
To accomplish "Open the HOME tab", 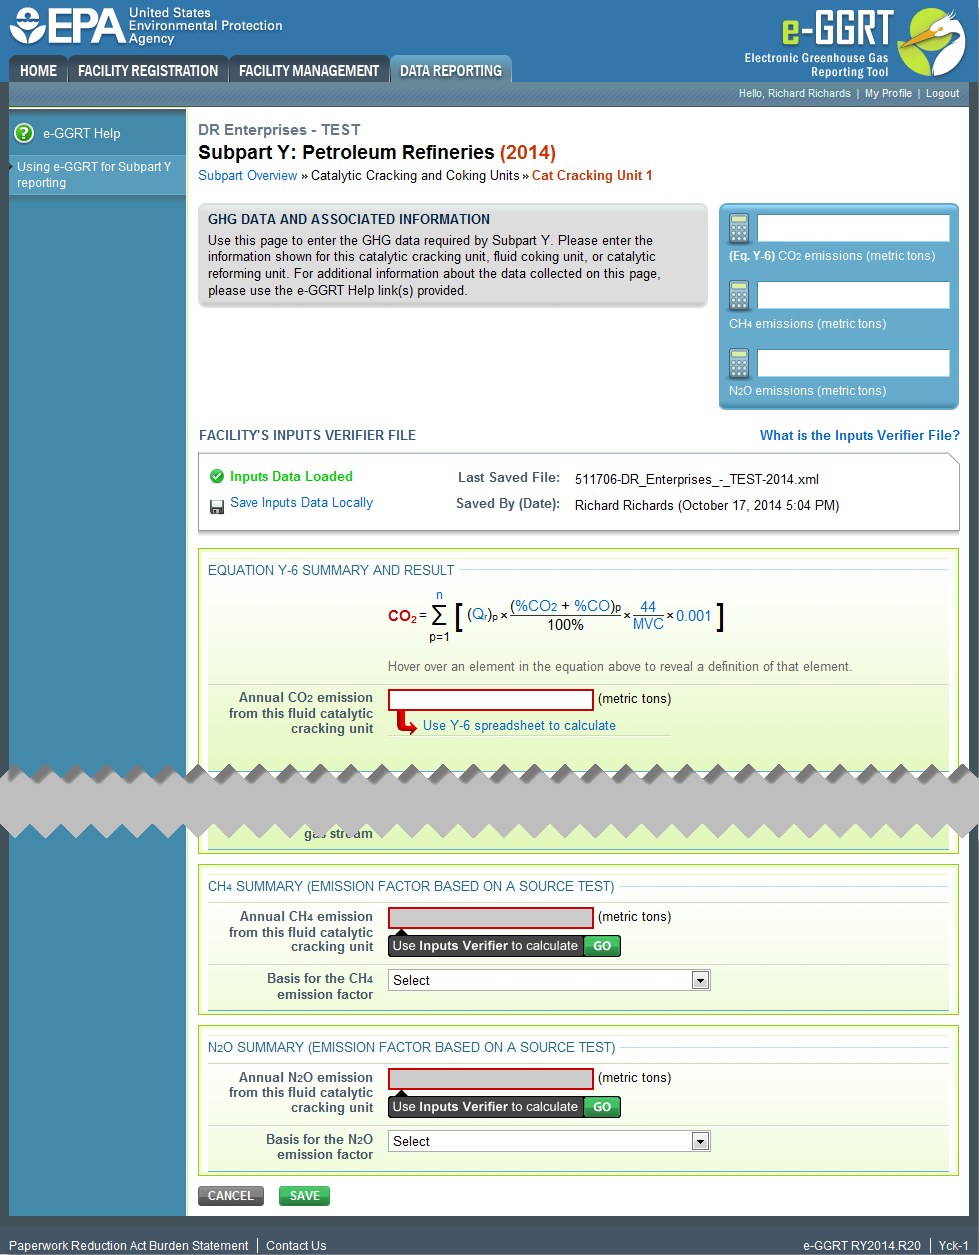I will click(x=39, y=70).
